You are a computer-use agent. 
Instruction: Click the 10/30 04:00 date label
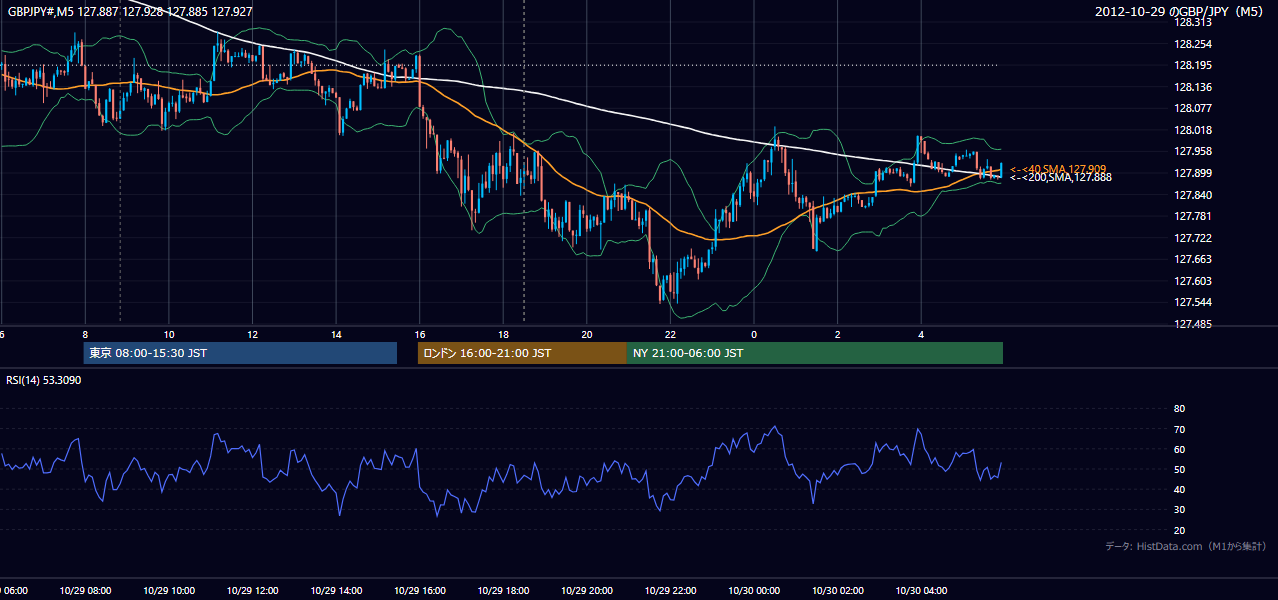click(921, 590)
